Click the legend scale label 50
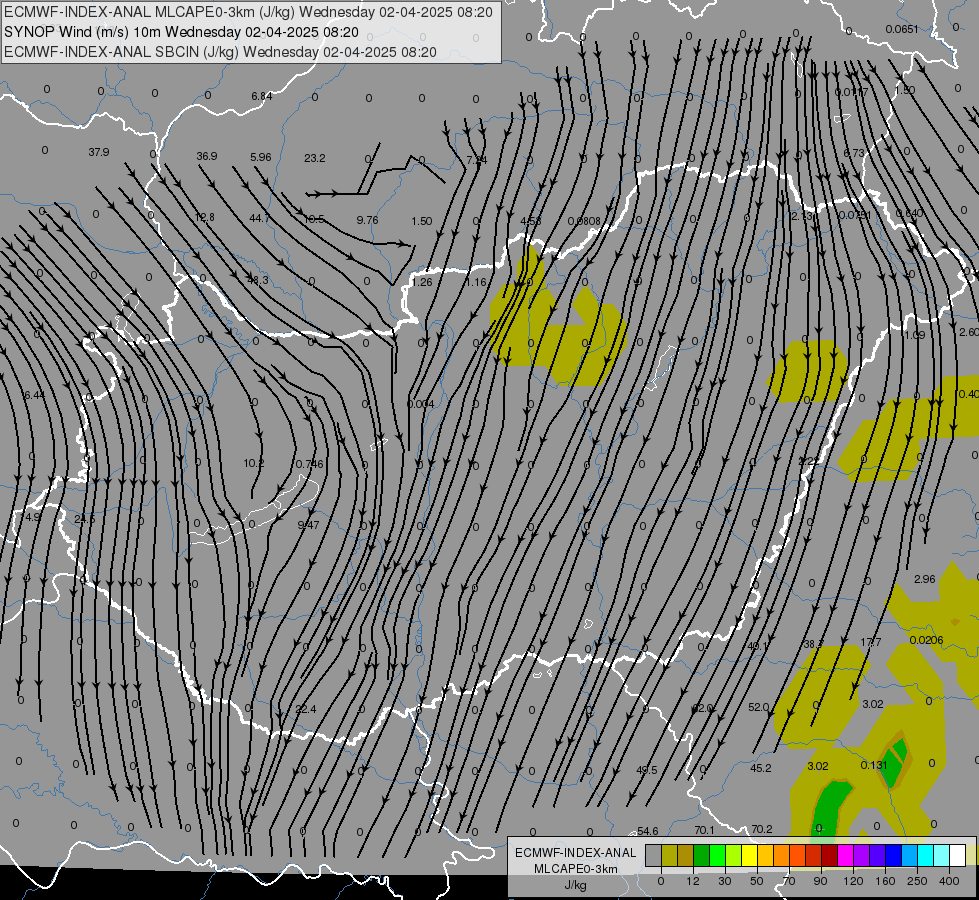Image resolution: width=979 pixels, height=900 pixels. (x=757, y=881)
